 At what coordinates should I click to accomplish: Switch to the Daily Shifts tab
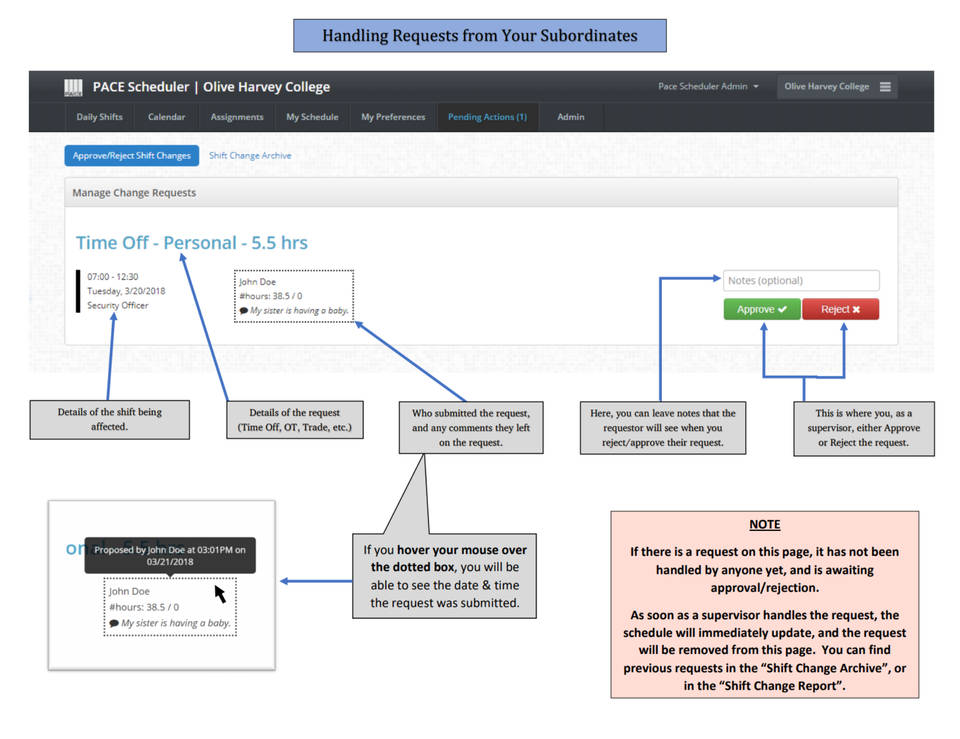pos(99,117)
